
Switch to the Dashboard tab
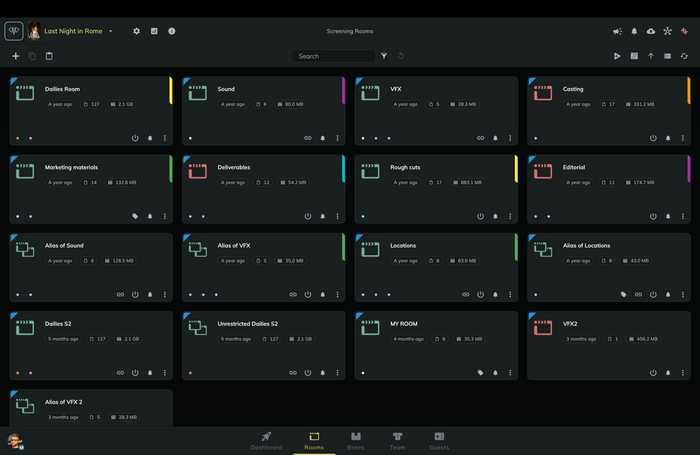click(266, 441)
